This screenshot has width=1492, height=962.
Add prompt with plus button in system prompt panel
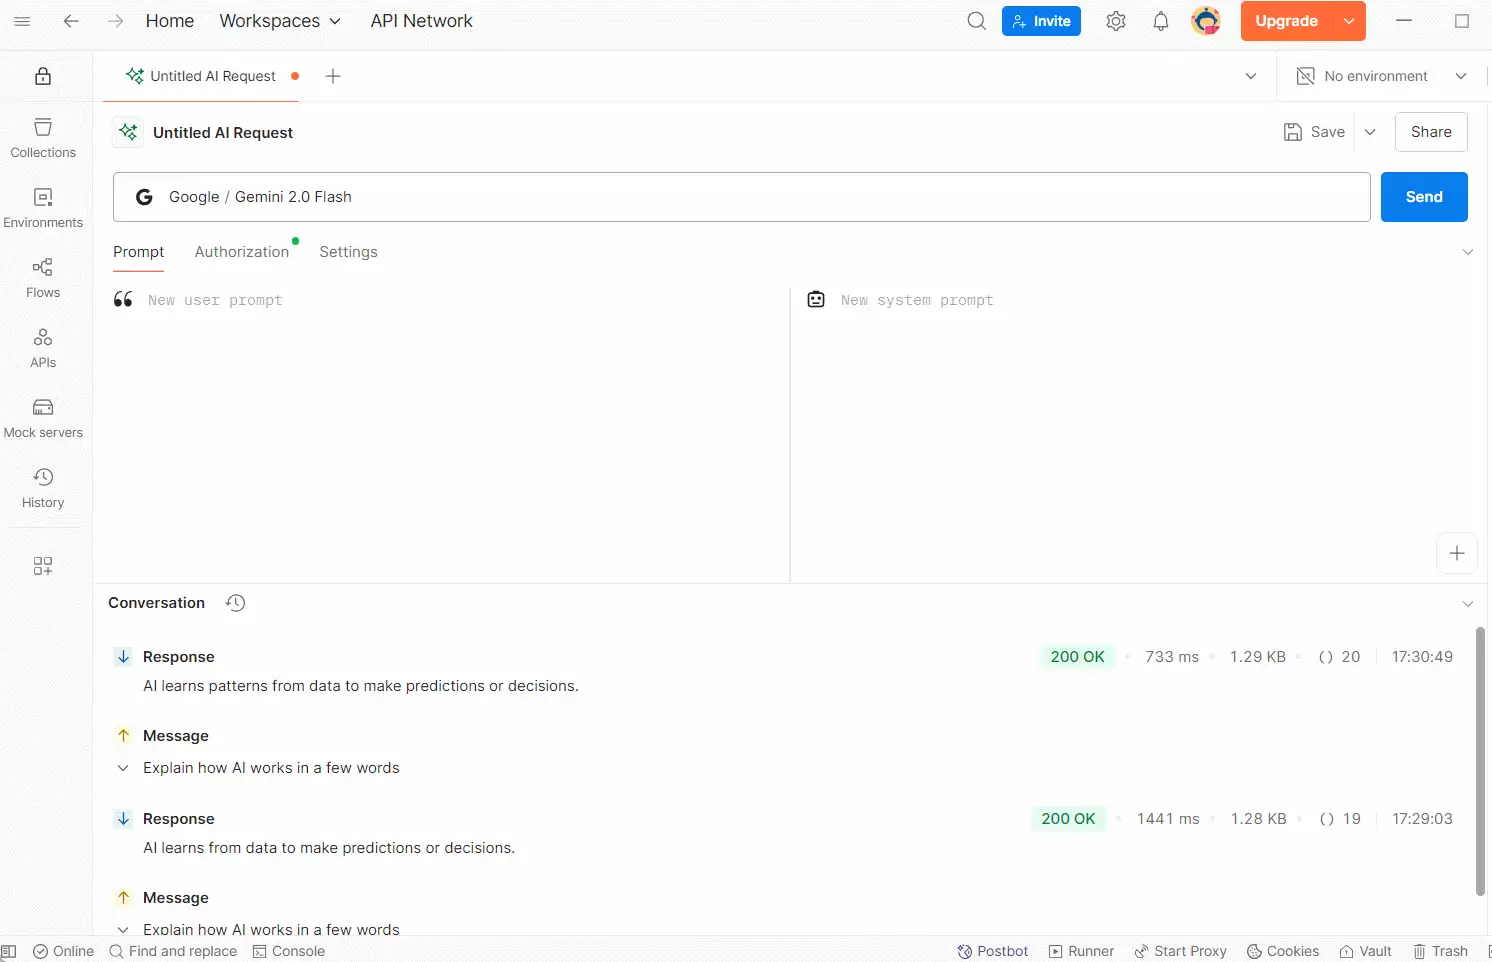coord(1457,553)
